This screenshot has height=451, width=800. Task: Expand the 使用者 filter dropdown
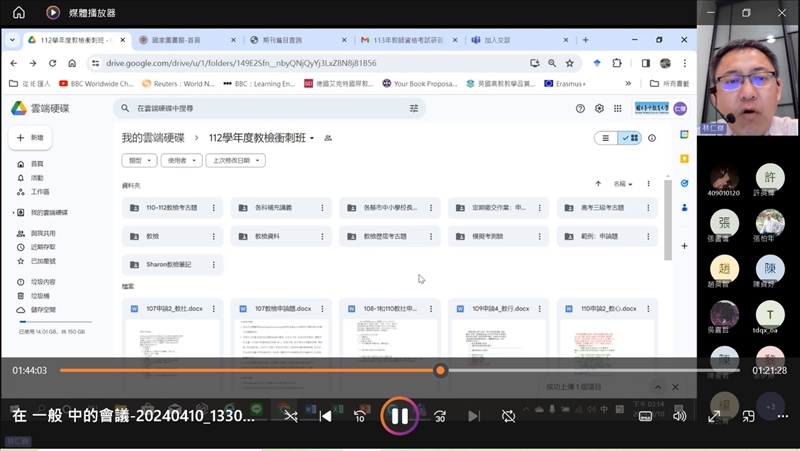[x=182, y=160]
